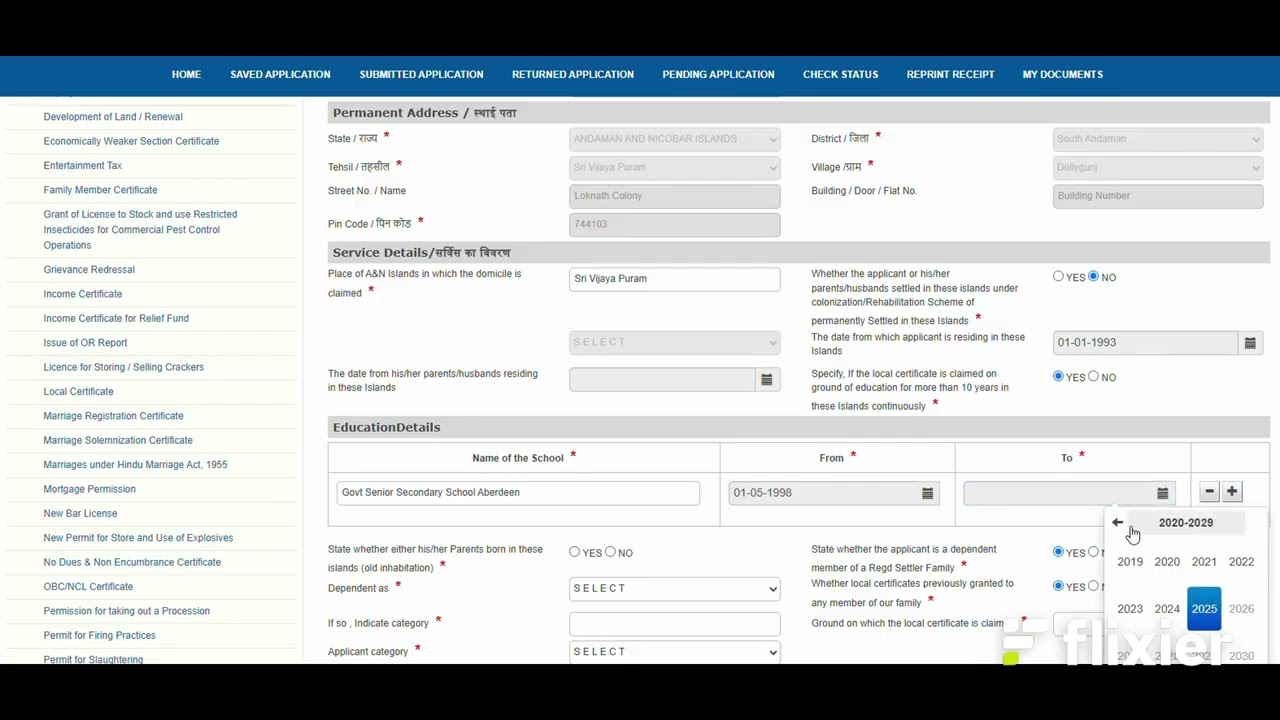Select YES for local certificates previously granted

click(1058, 586)
